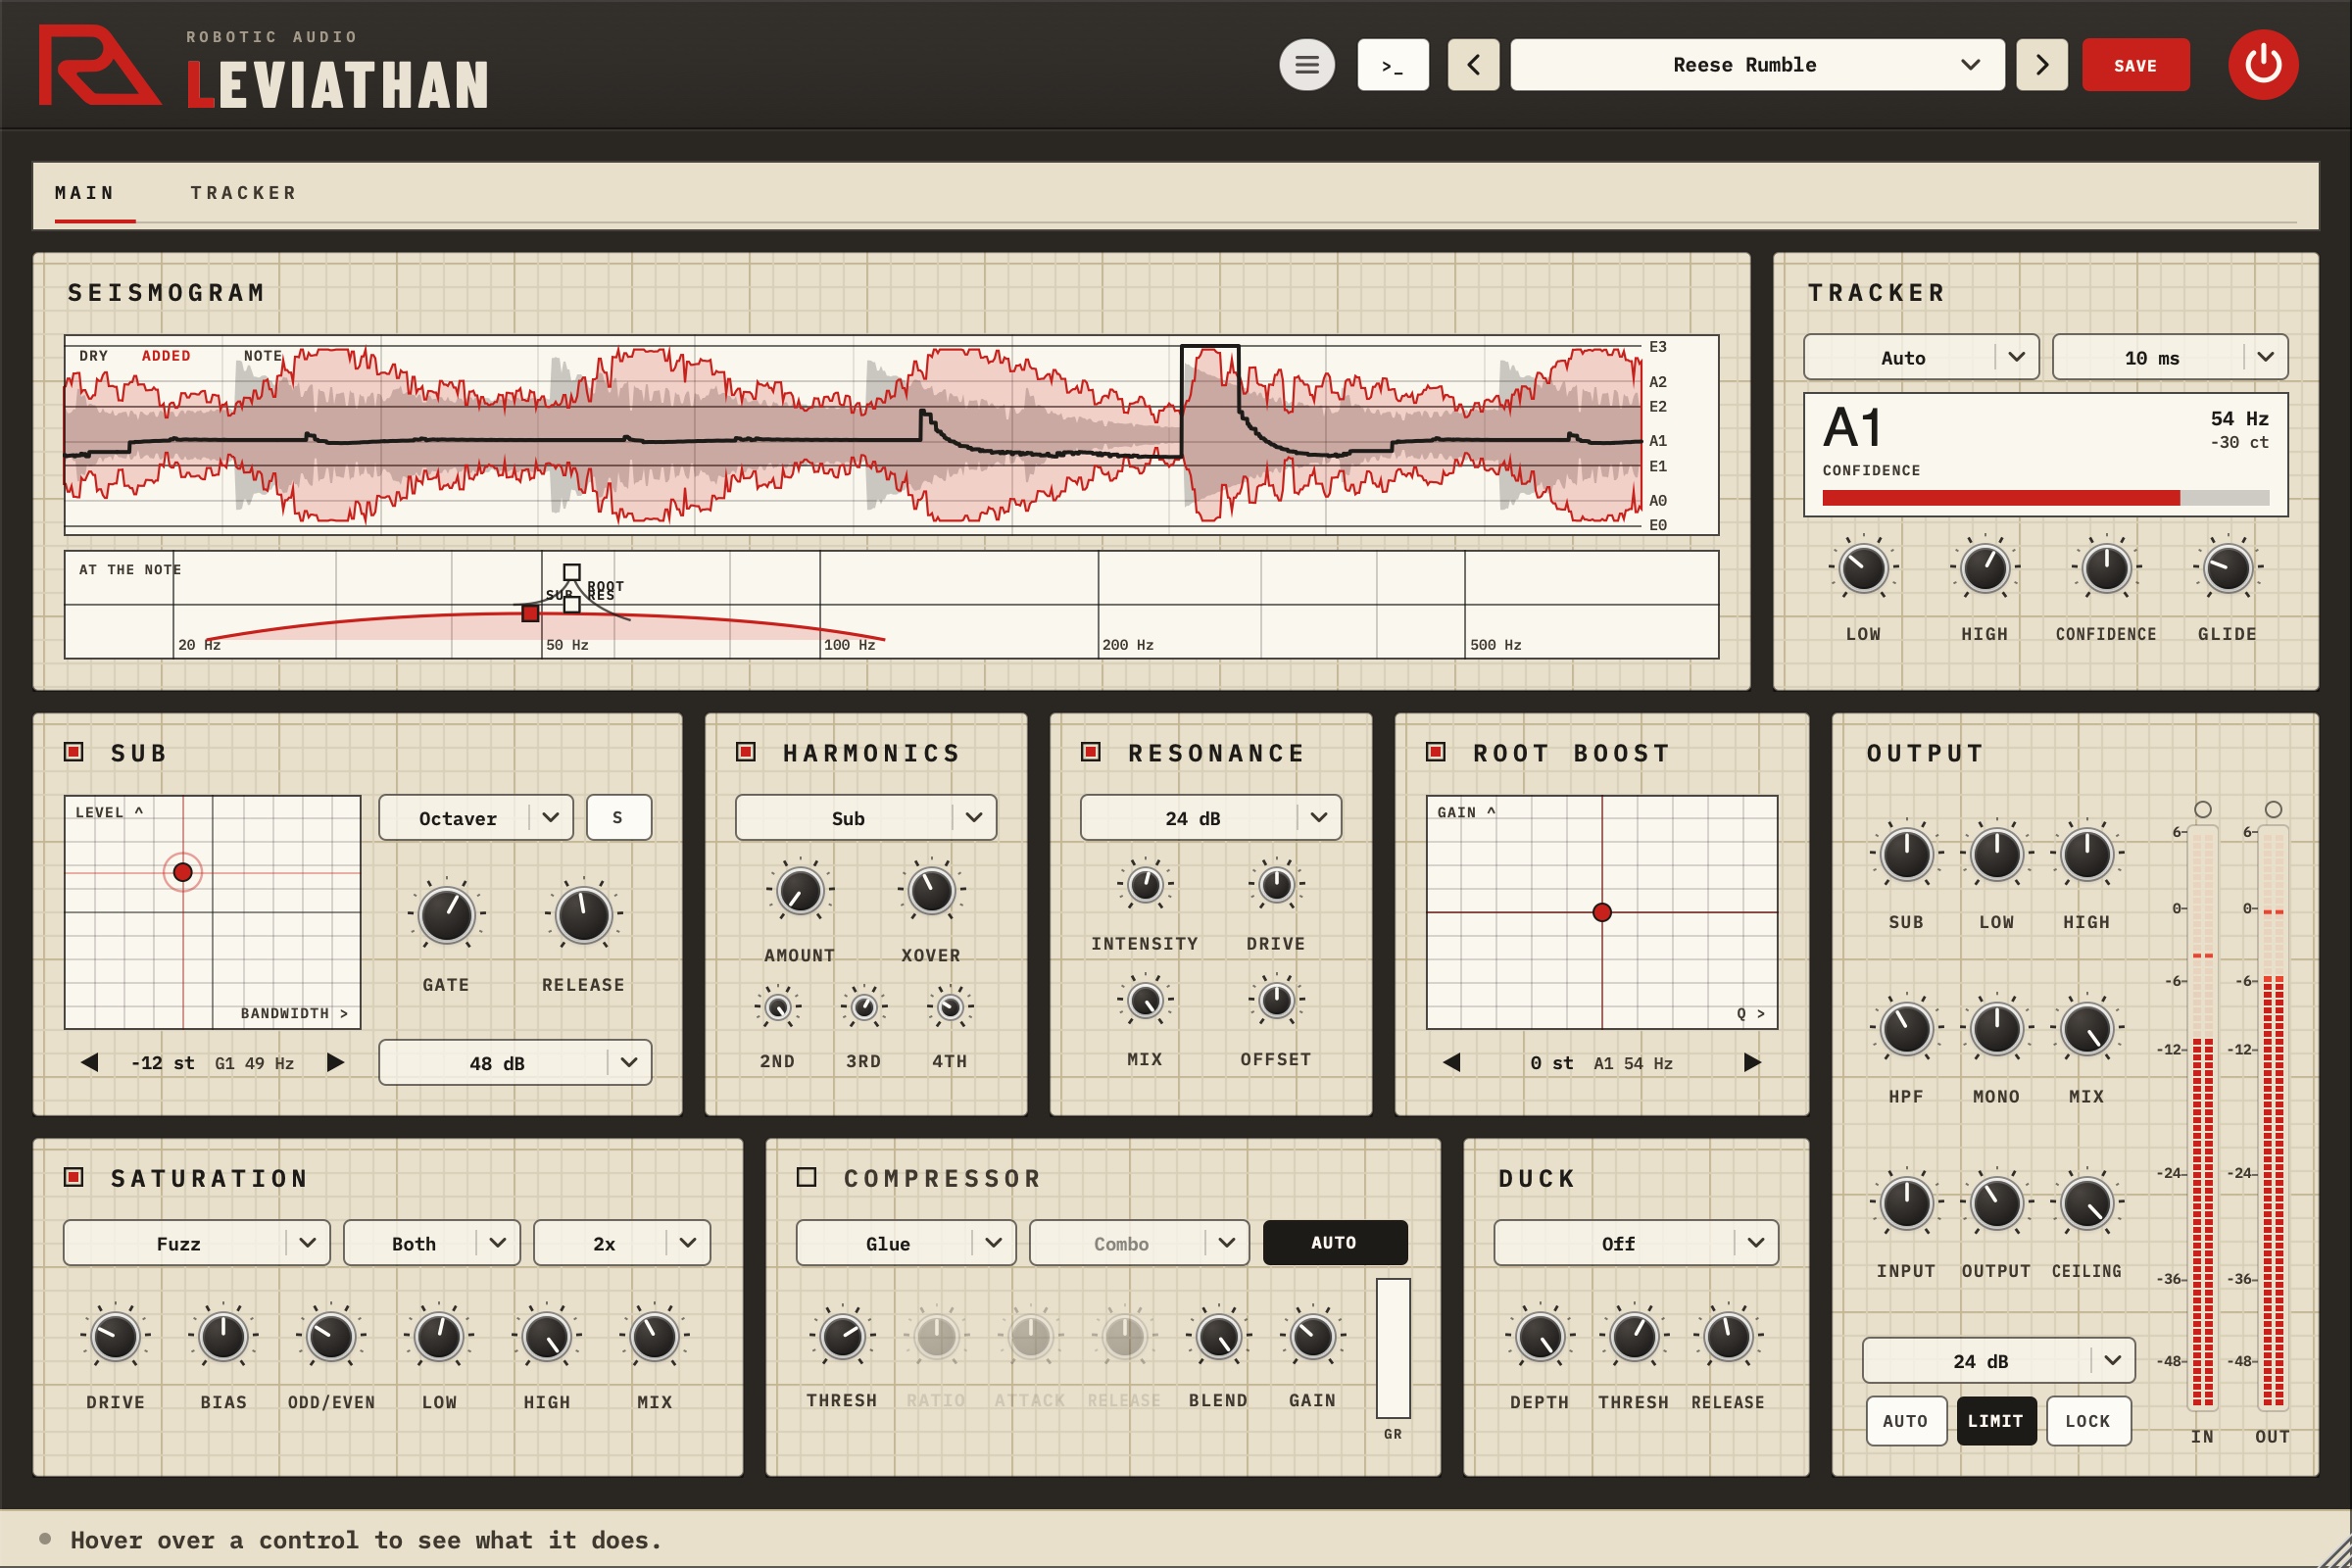Select the MAIN tab

pos(85,193)
